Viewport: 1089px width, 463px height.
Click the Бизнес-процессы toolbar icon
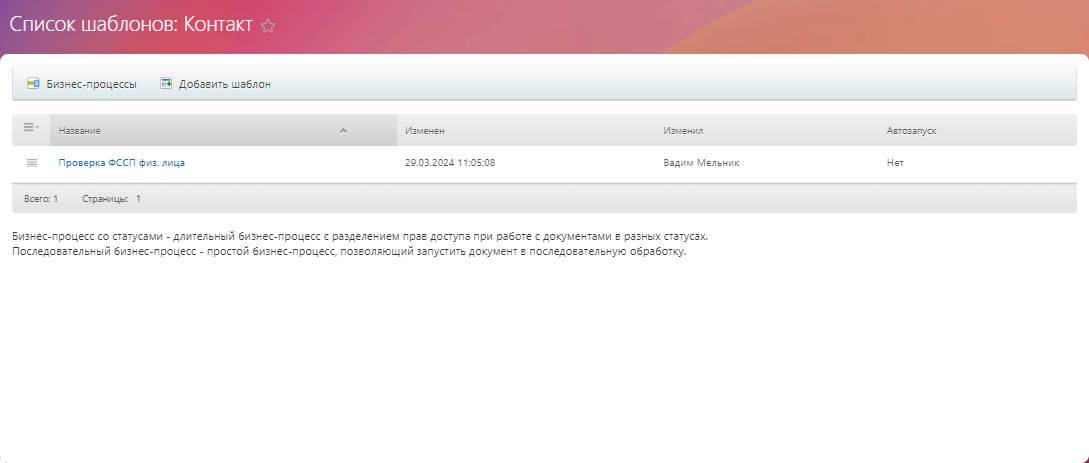coord(33,84)
